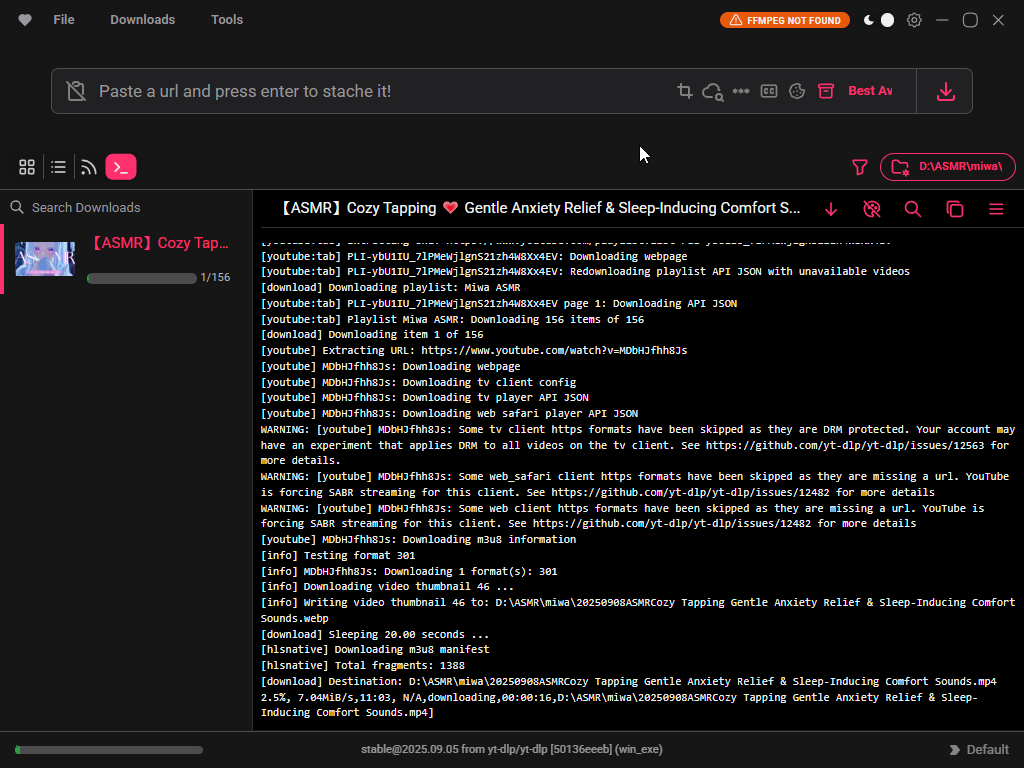Toggle the terminal console view
The height and width of the screenshot is (768, 1024).
(121, 167)
